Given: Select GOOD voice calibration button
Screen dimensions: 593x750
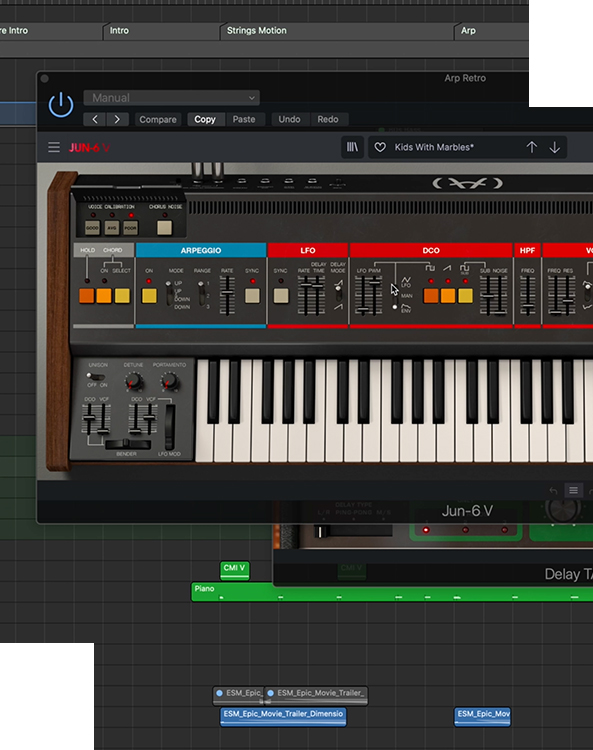Looking at the screenshot, I should click(x=92, y=228).
